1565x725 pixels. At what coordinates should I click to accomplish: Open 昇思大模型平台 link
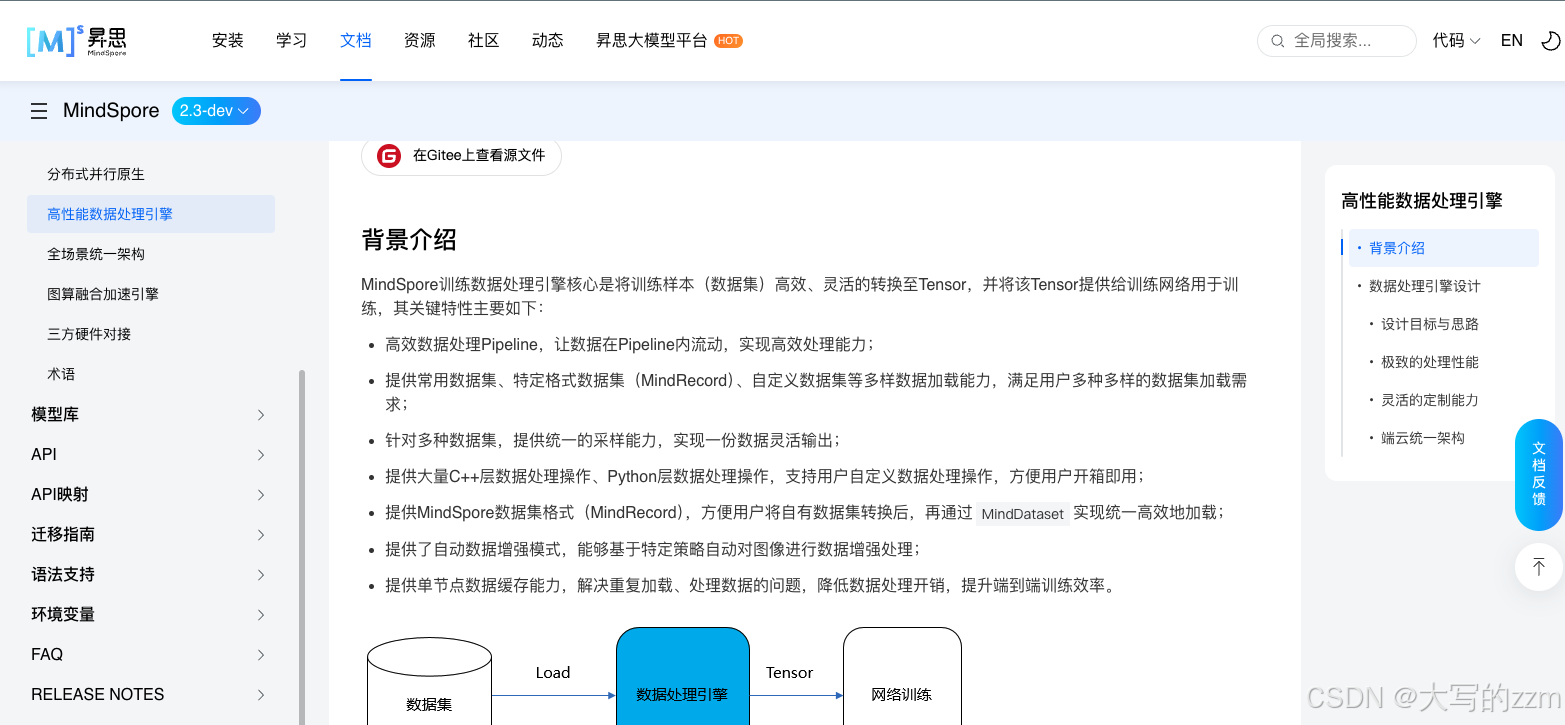[652, 41]
